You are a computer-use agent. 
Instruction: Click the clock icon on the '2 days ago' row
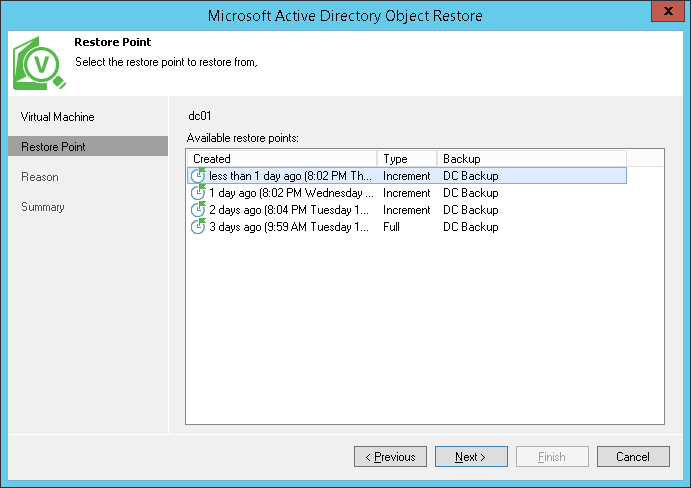coord(198,210)
